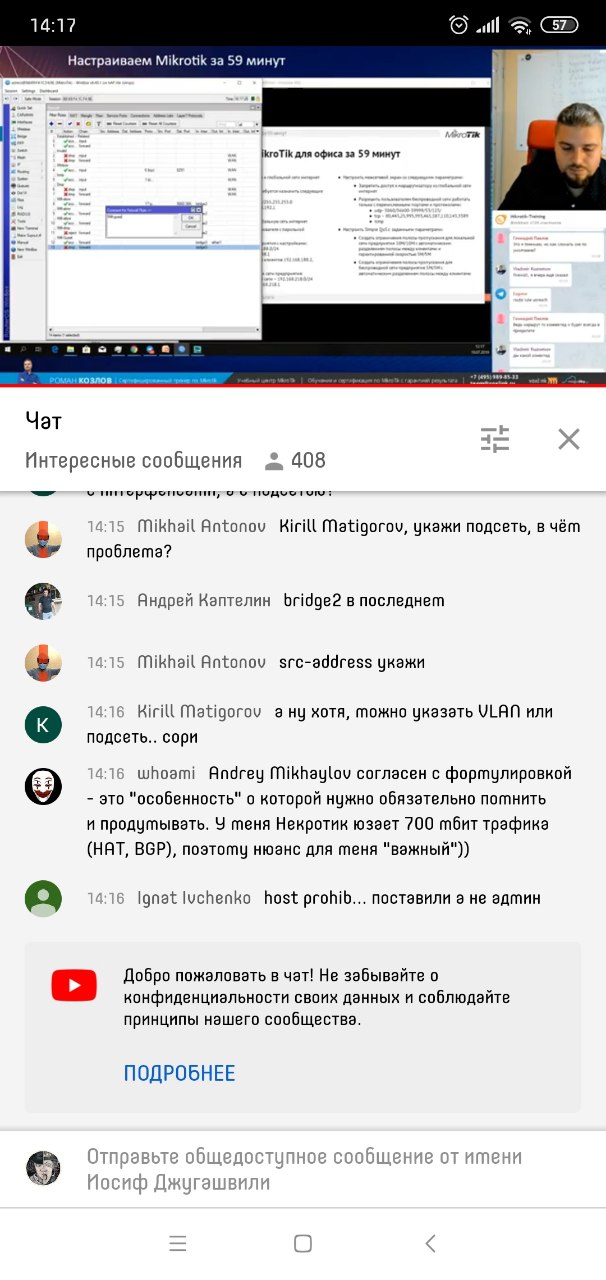Tap the YouTube logo in welcome card
The width and height of the screenshot is (606, 1280).
click(74, 986)
